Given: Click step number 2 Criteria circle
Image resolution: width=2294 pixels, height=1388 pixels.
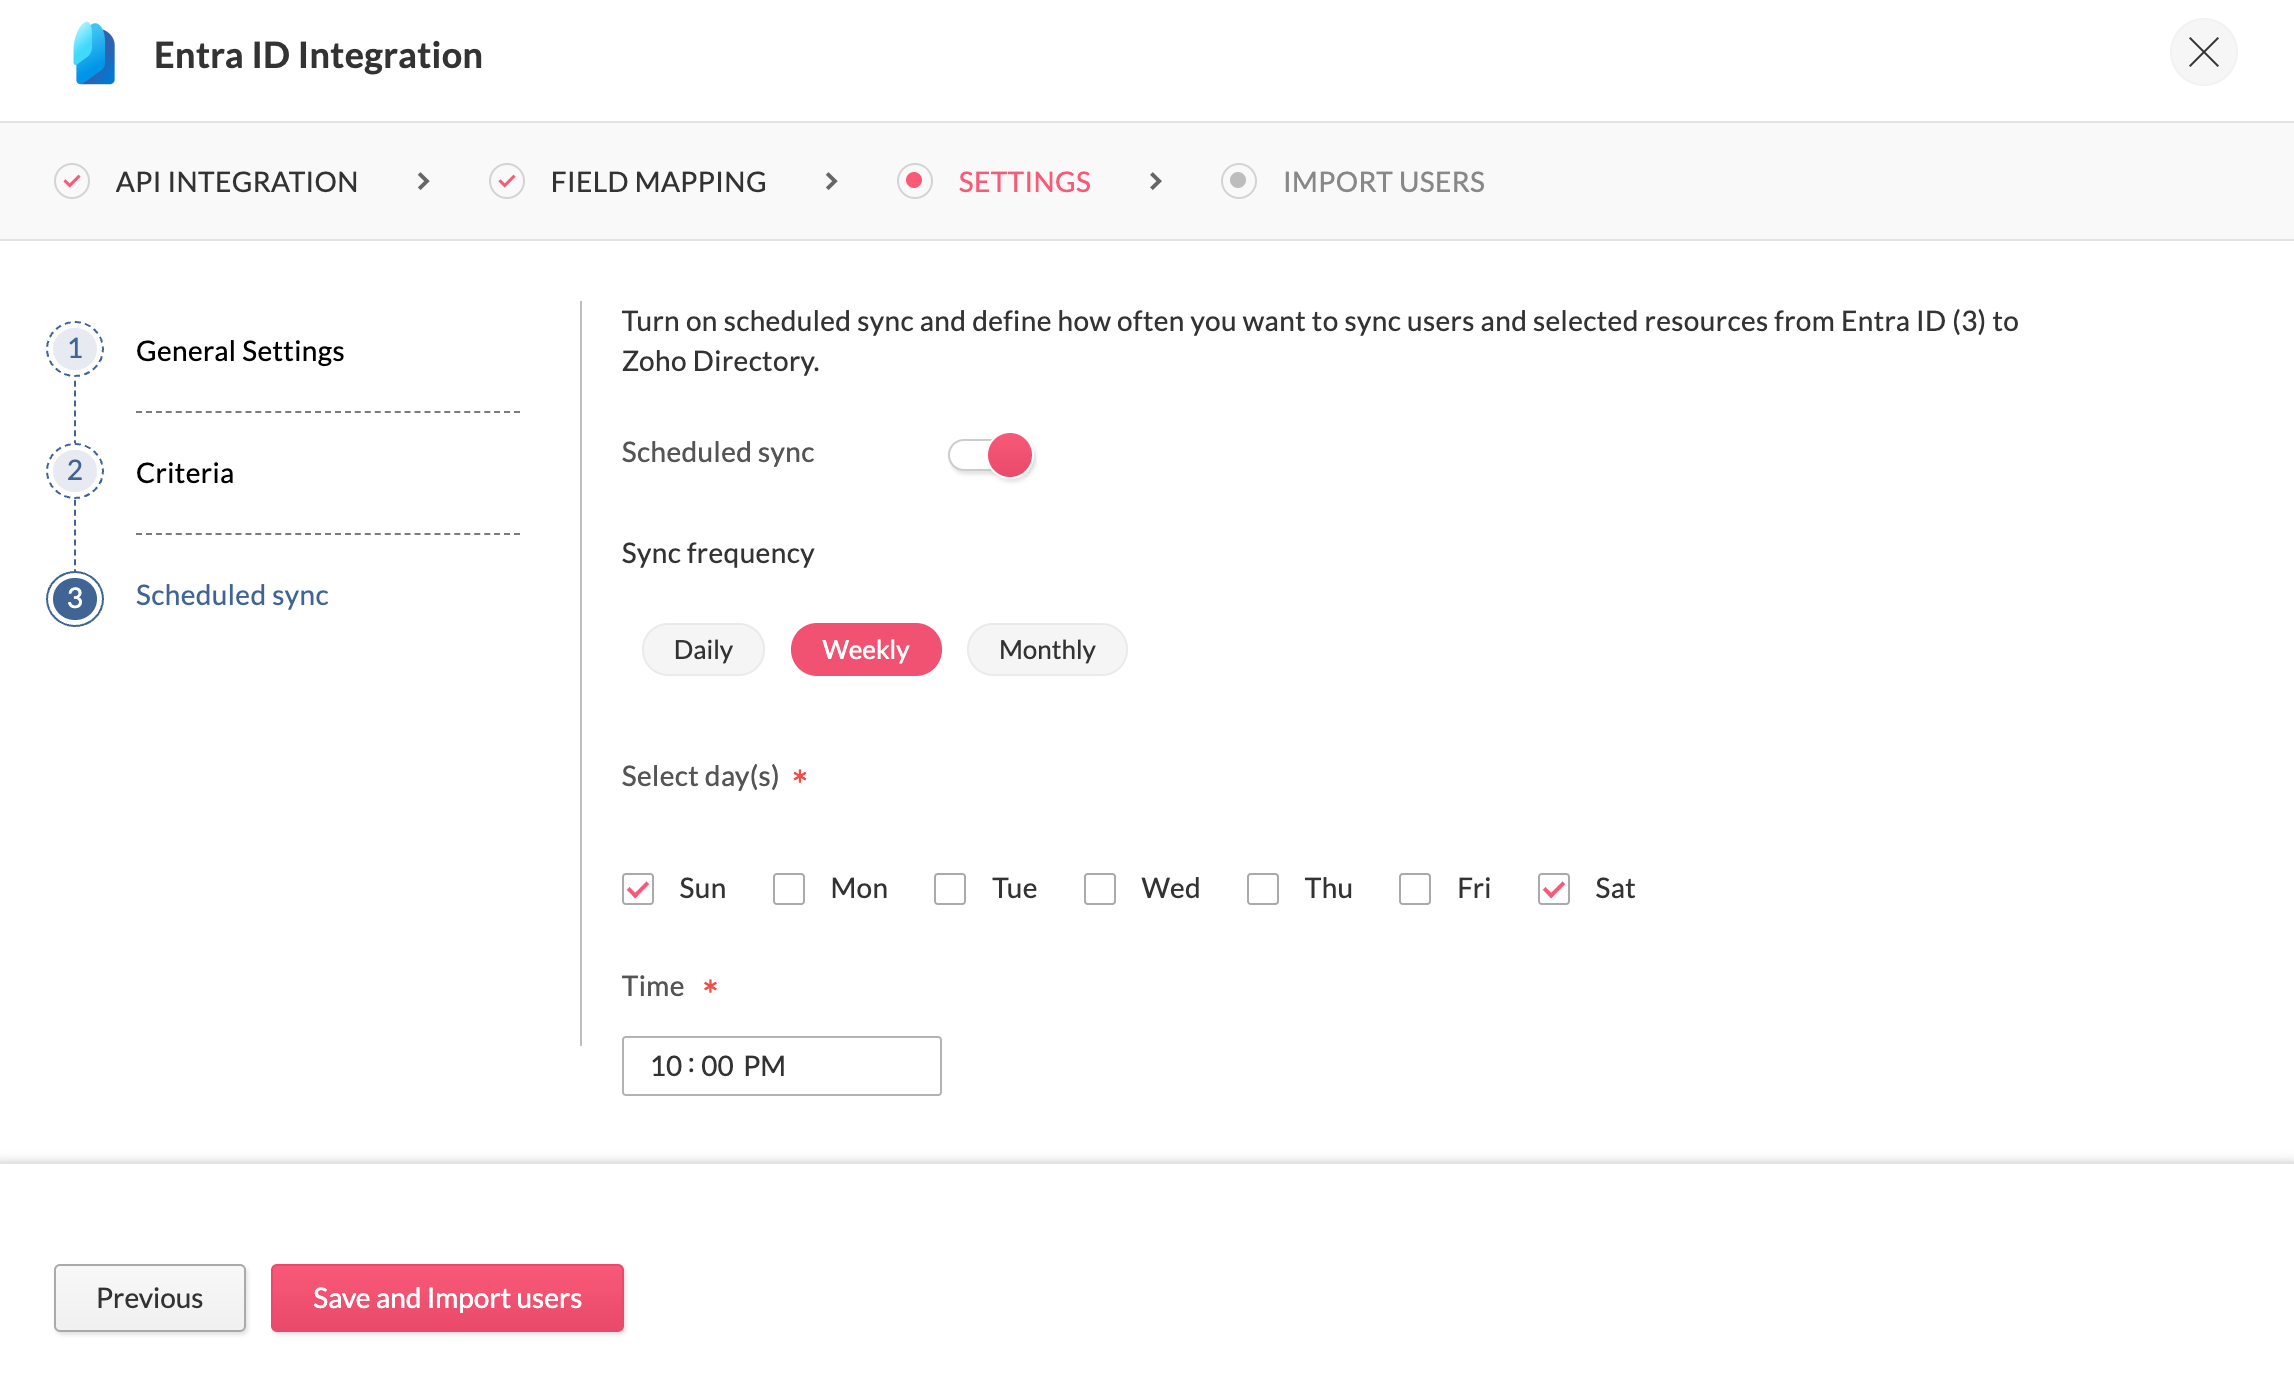Looking at the screenshot, I should click(x=75, y=471).
